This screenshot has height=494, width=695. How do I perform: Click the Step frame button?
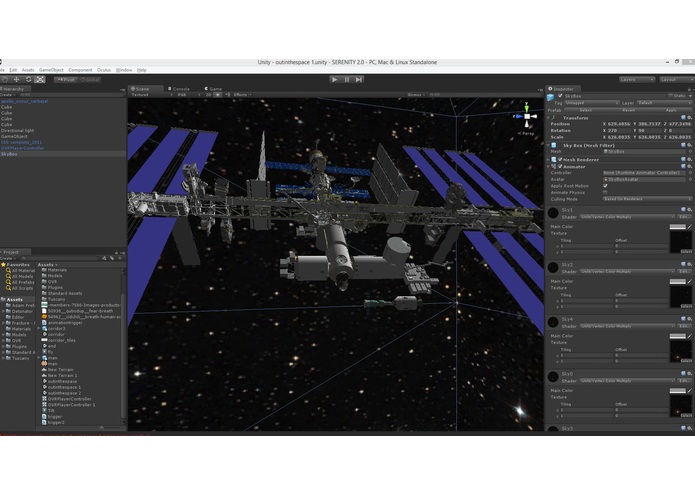point(359,80)
